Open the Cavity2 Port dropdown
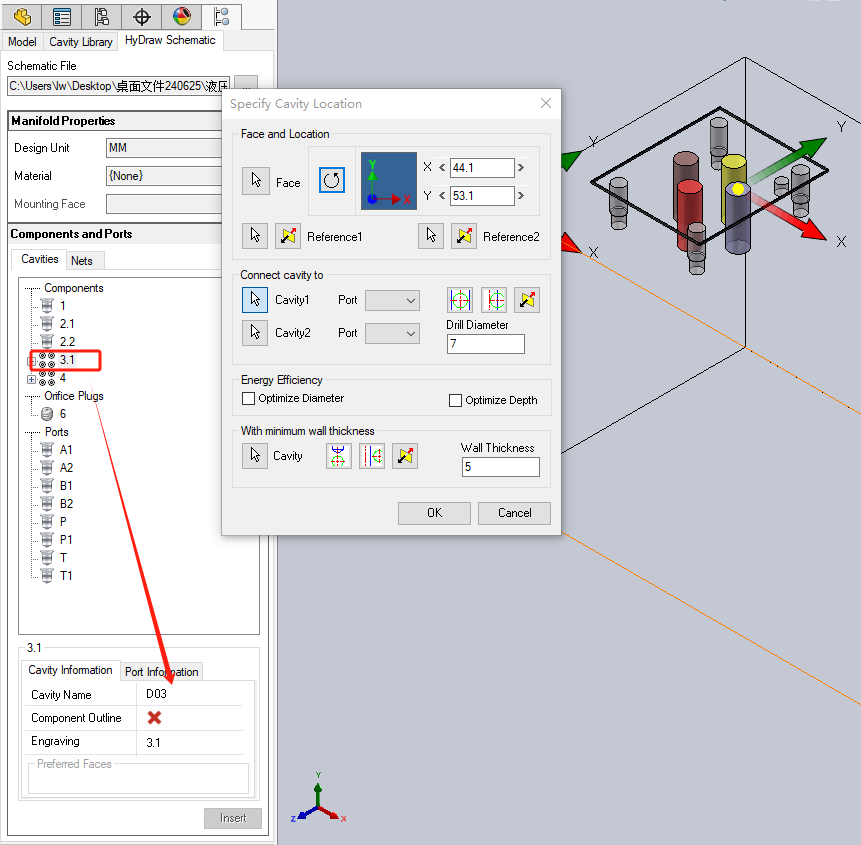The width and height of the screenshot is (861, 845). [393, 333]
